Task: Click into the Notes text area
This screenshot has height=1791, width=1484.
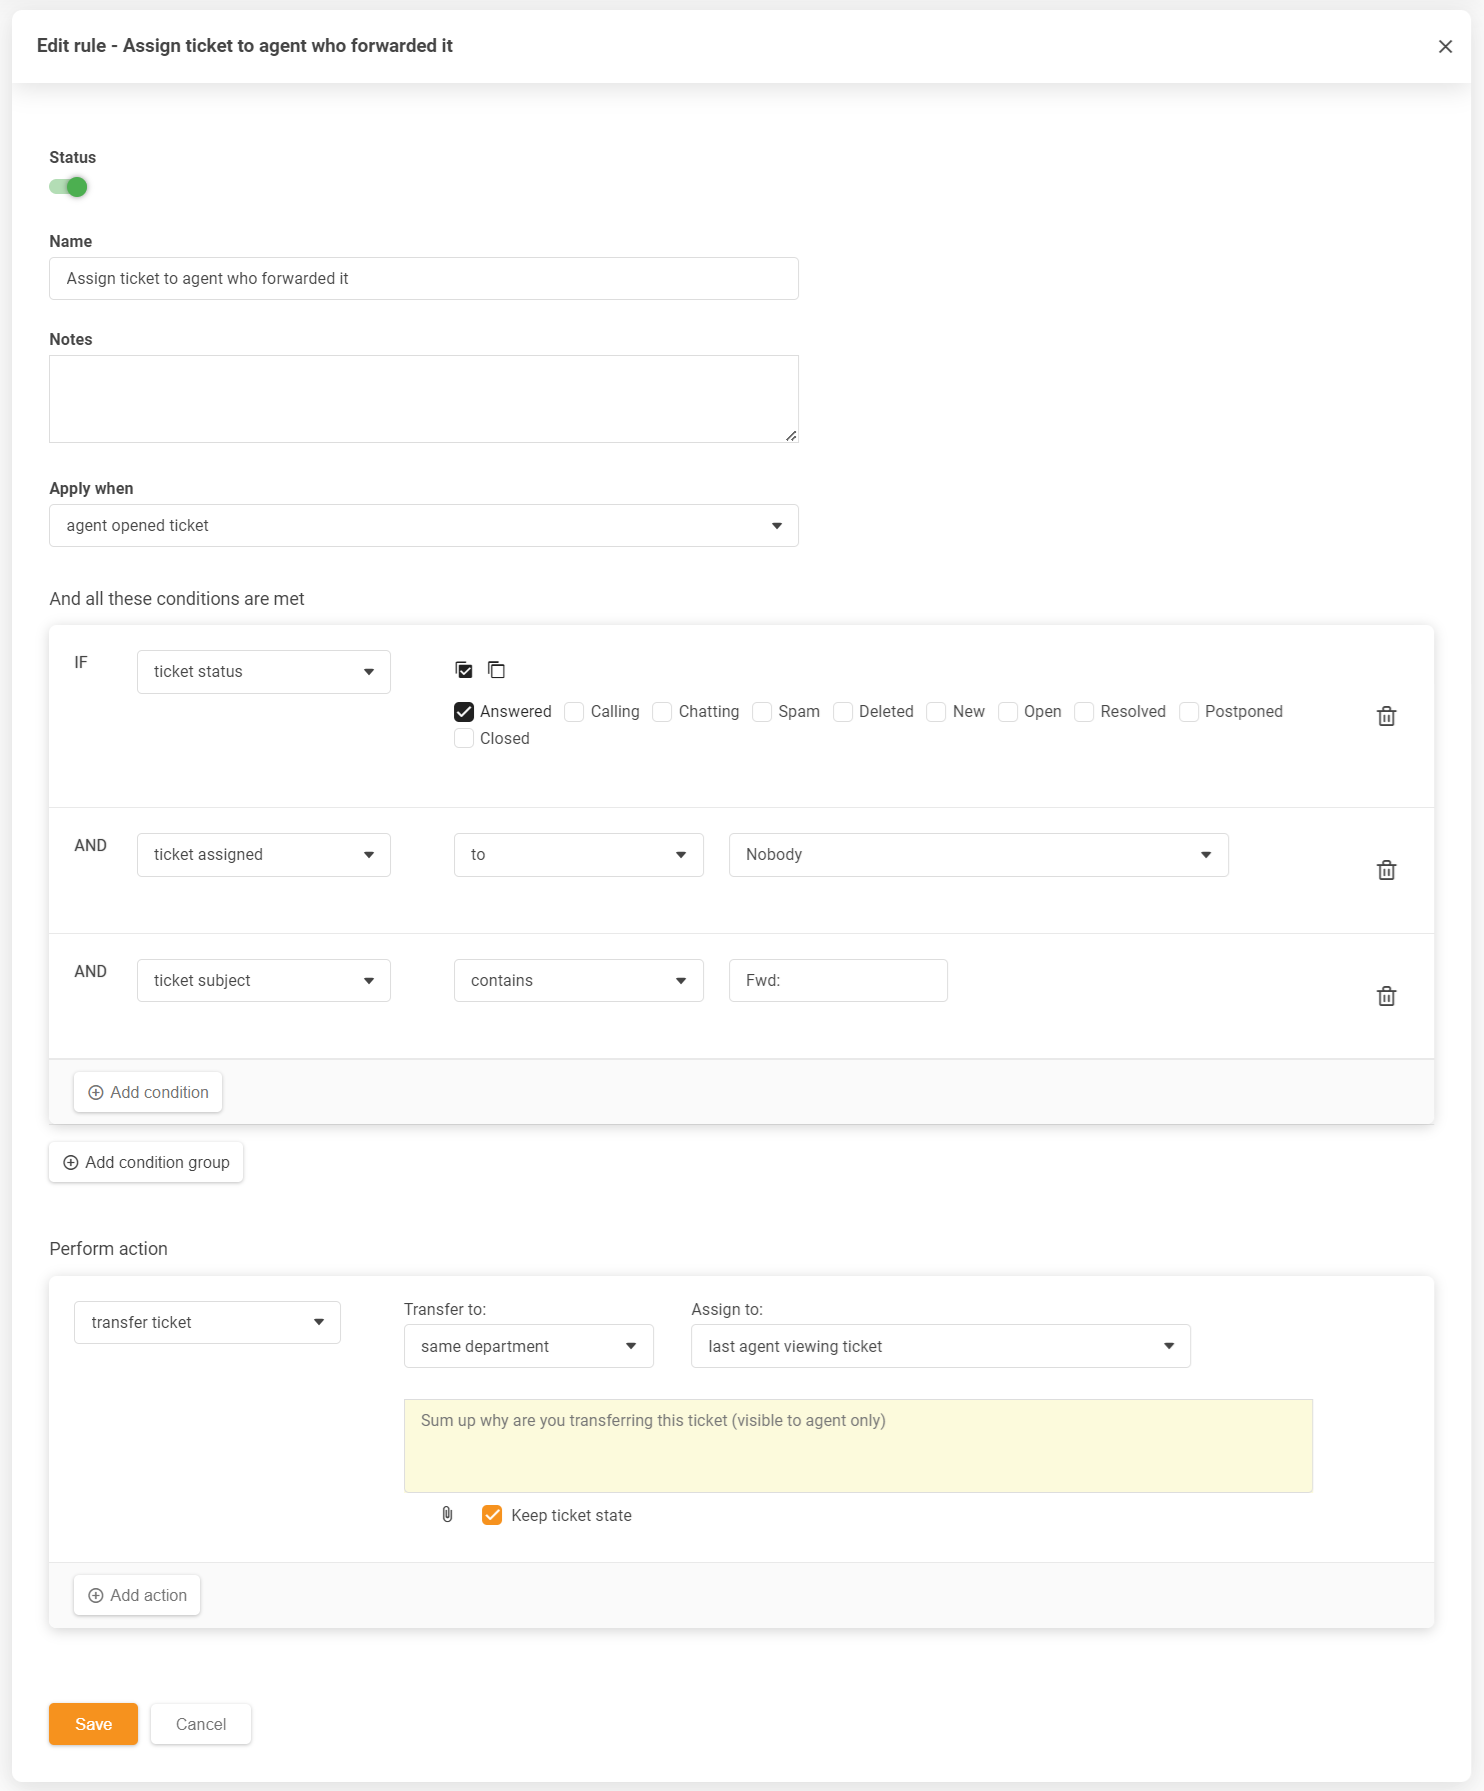Action: [423, 399]
